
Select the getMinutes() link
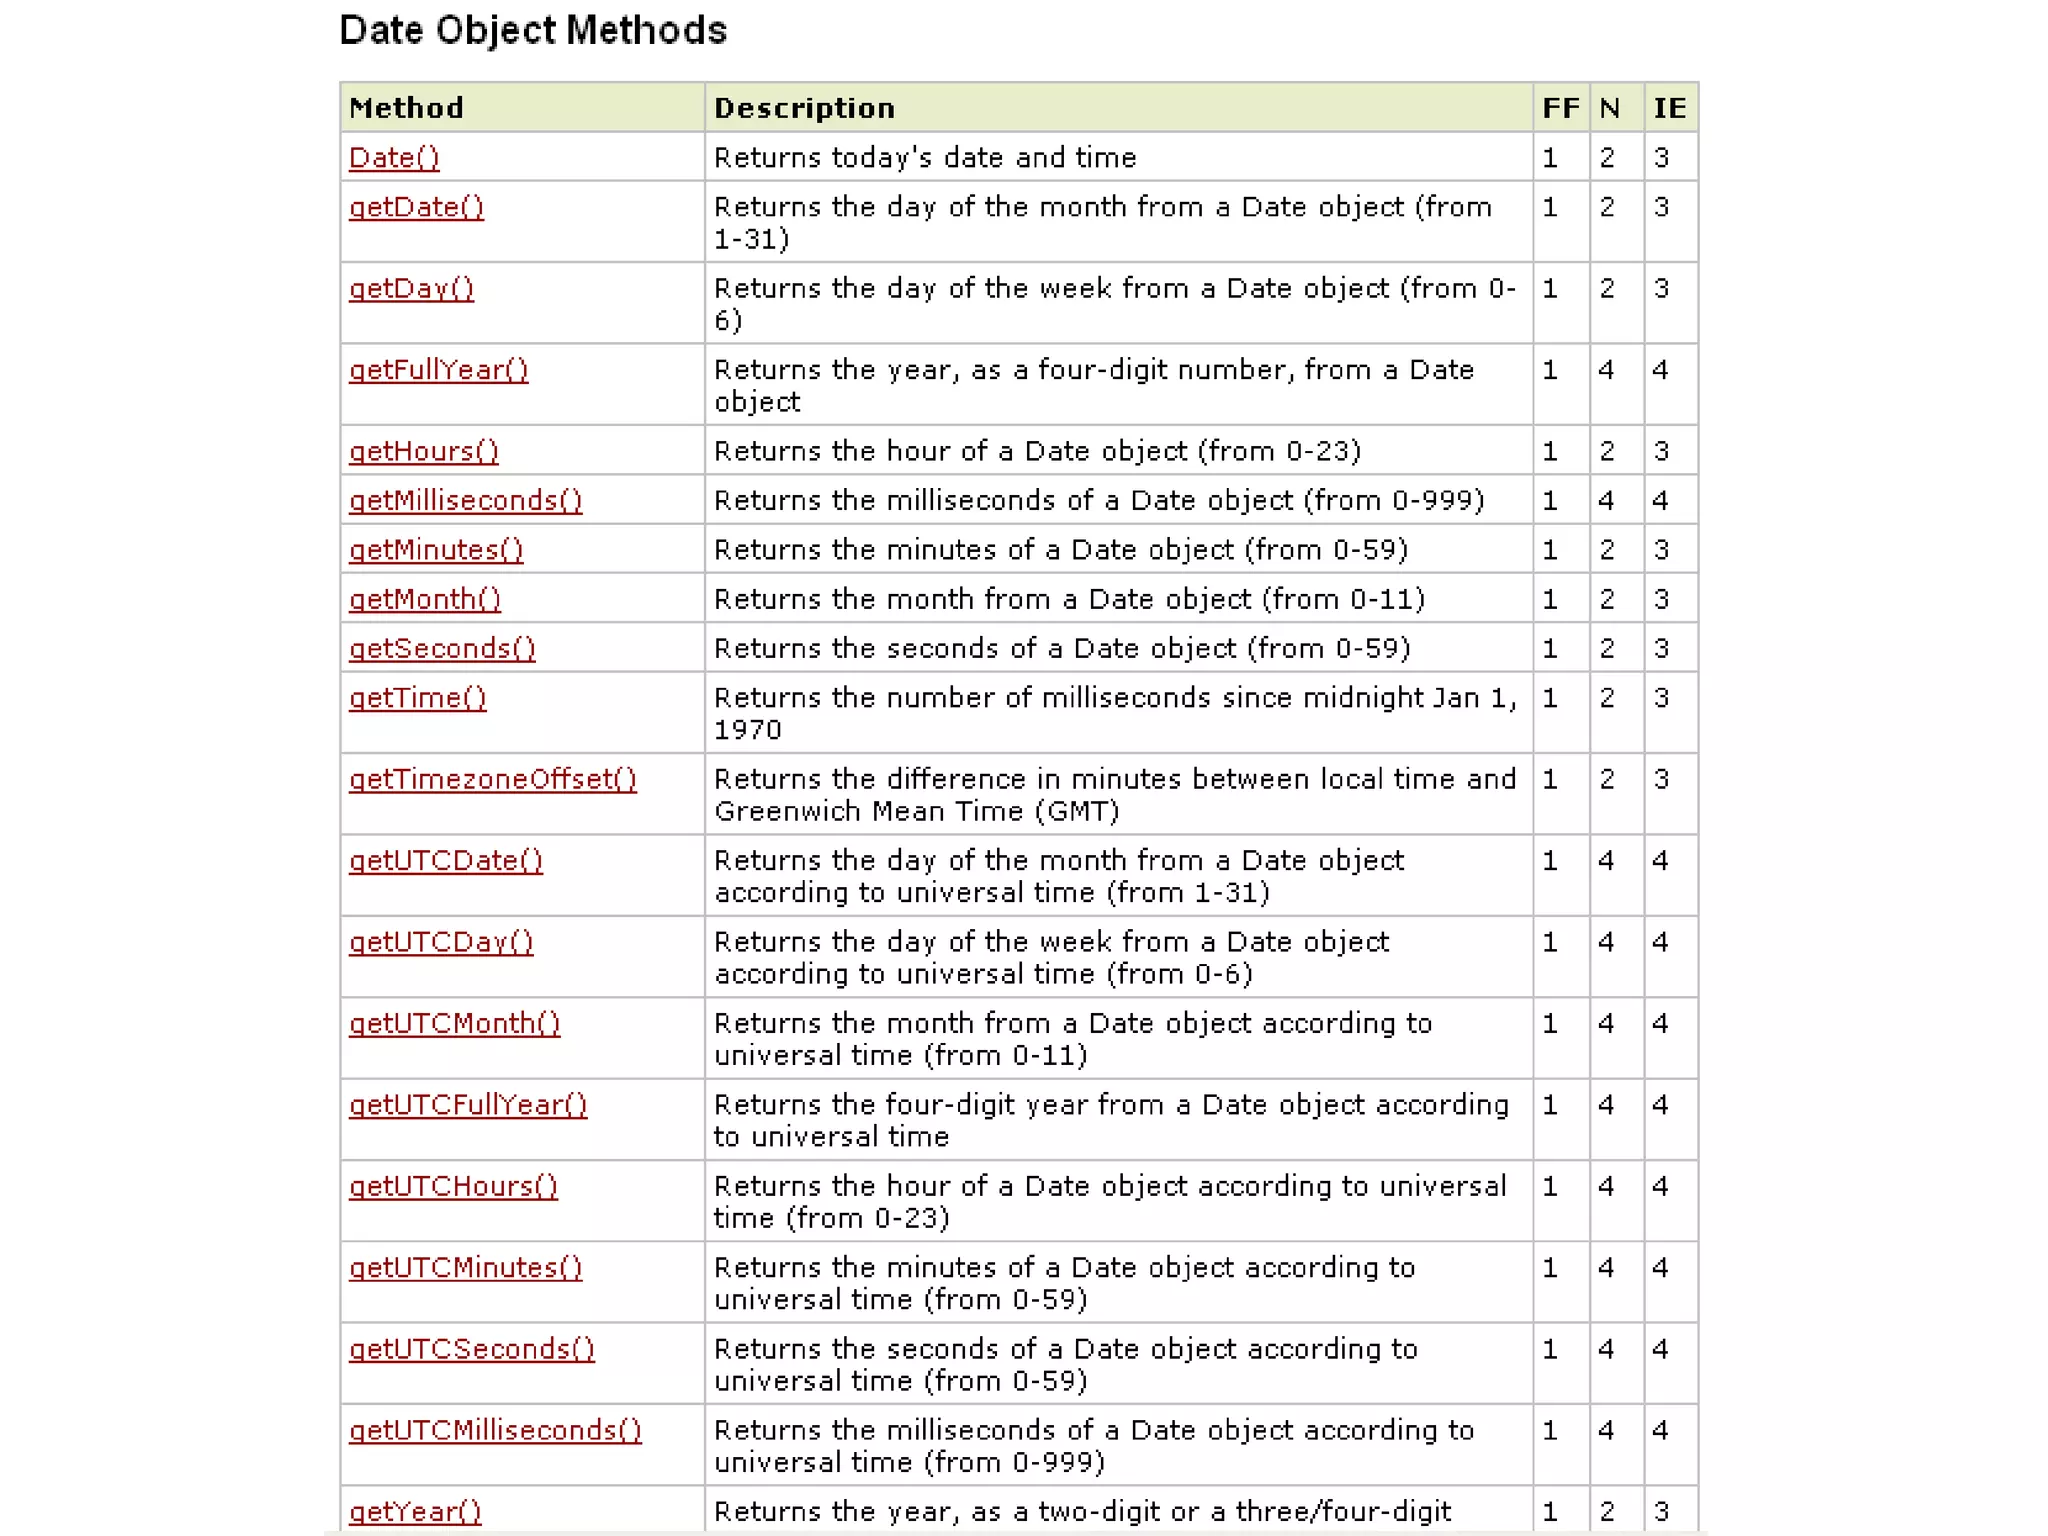tap(436, 550)
